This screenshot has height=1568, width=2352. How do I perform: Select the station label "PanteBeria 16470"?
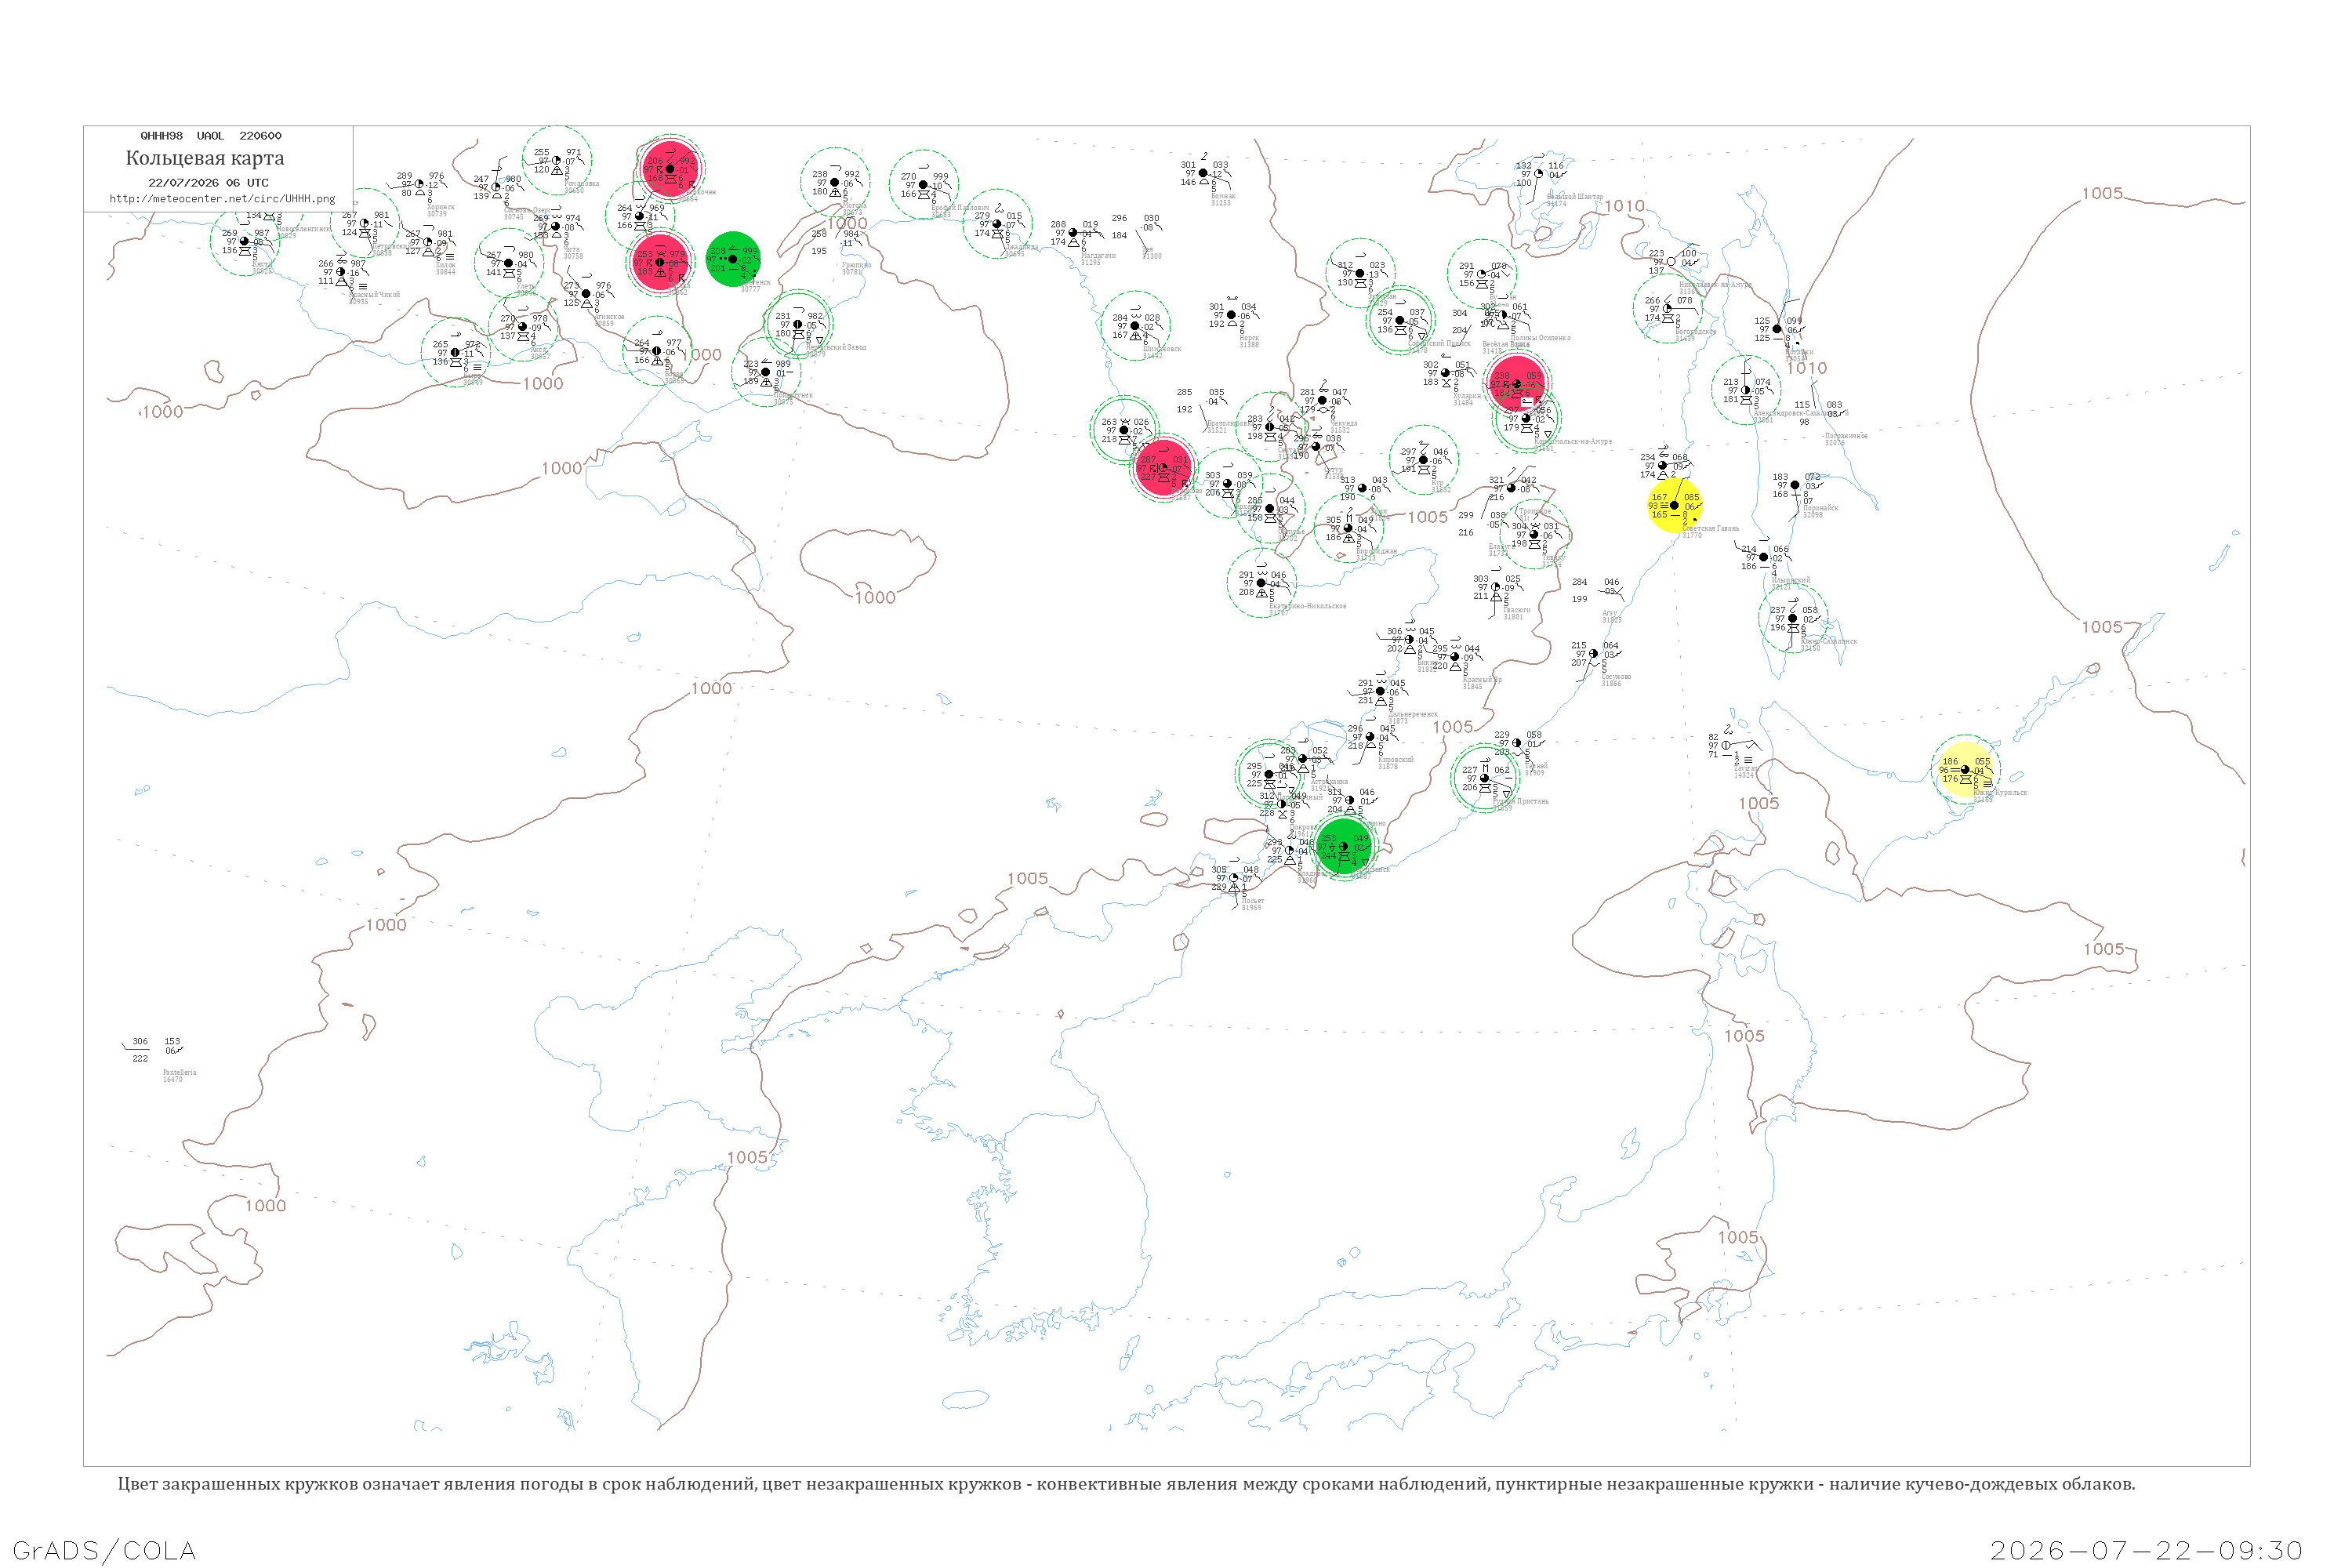[x=180, y=1076]
